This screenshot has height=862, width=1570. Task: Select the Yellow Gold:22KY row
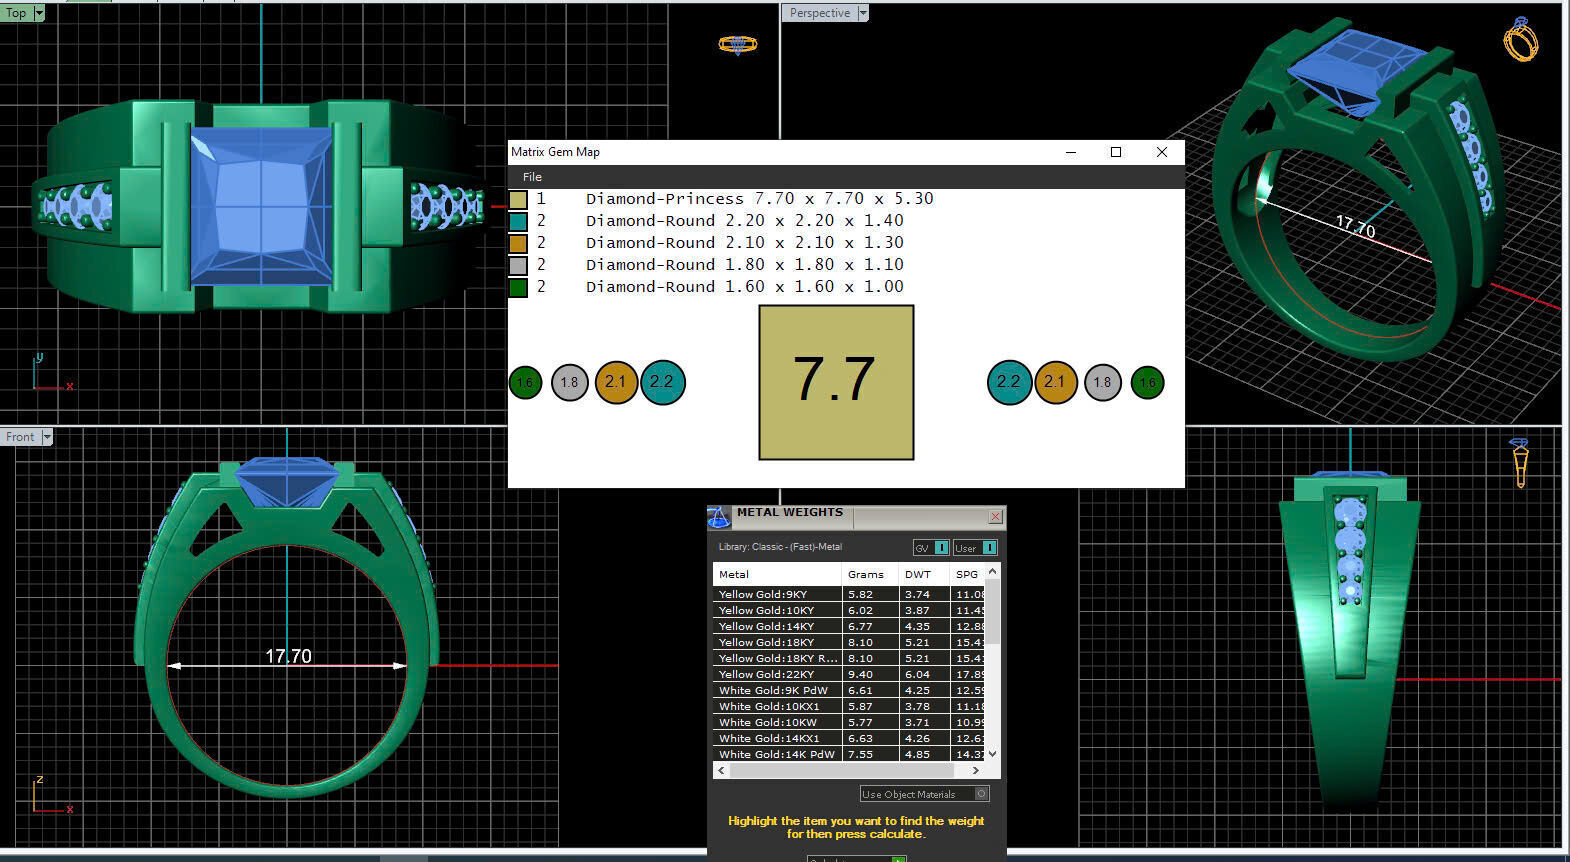[849, 674]
